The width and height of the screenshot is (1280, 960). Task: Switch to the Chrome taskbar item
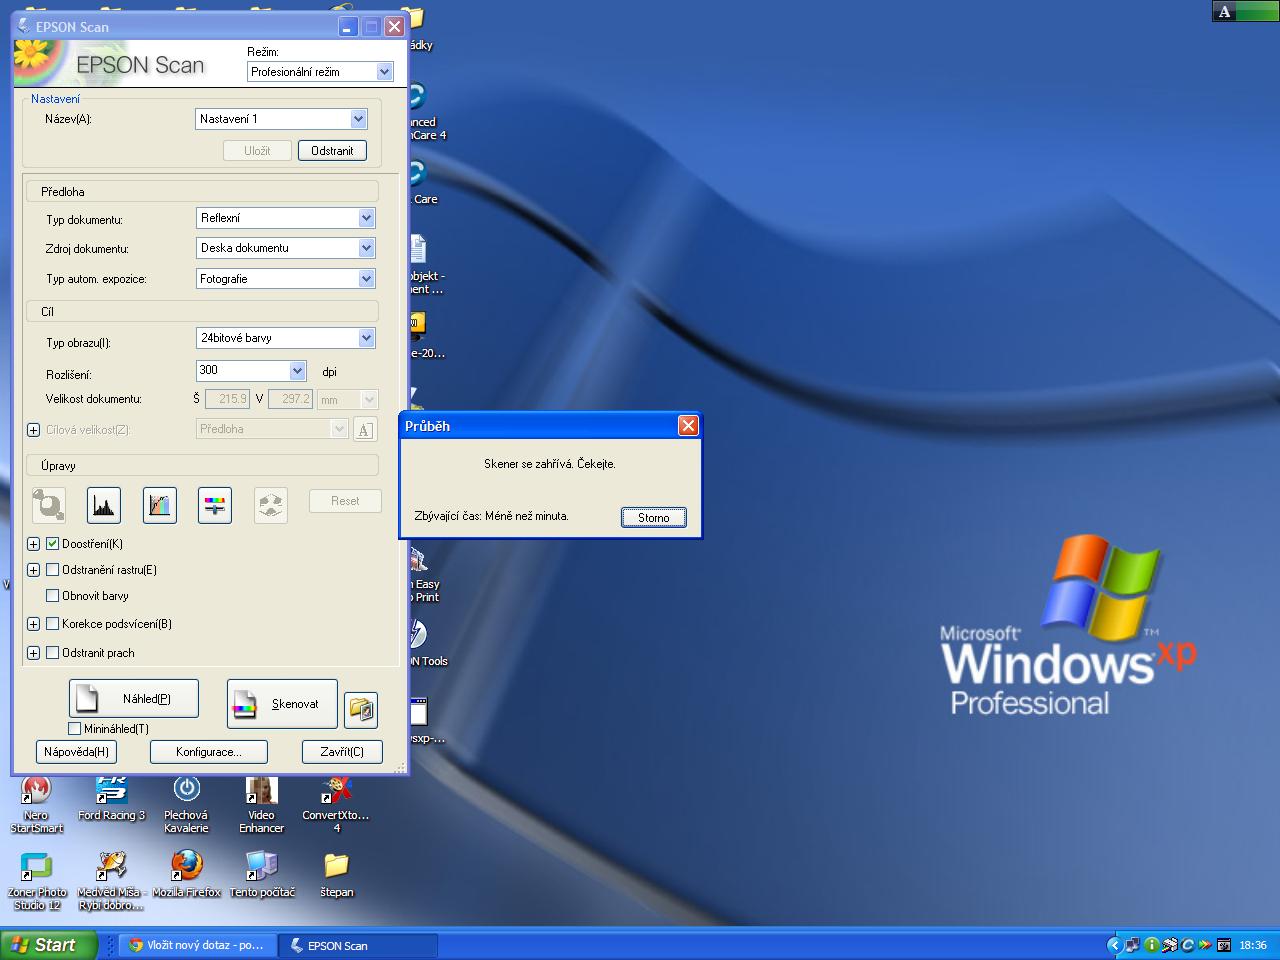click(x=197, y=945)
